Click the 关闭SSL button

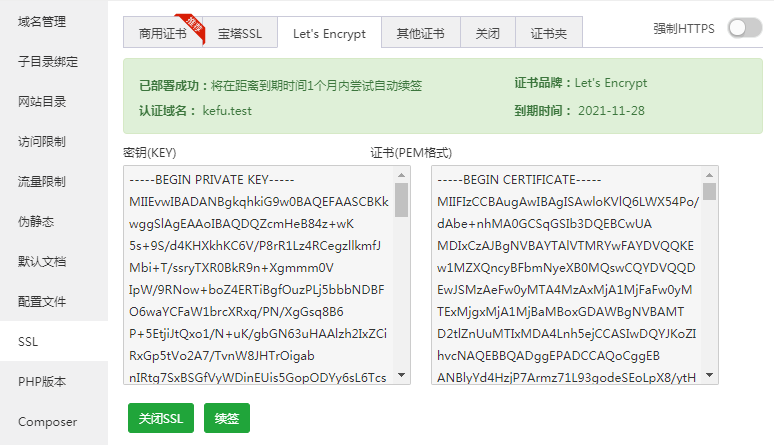161,418
